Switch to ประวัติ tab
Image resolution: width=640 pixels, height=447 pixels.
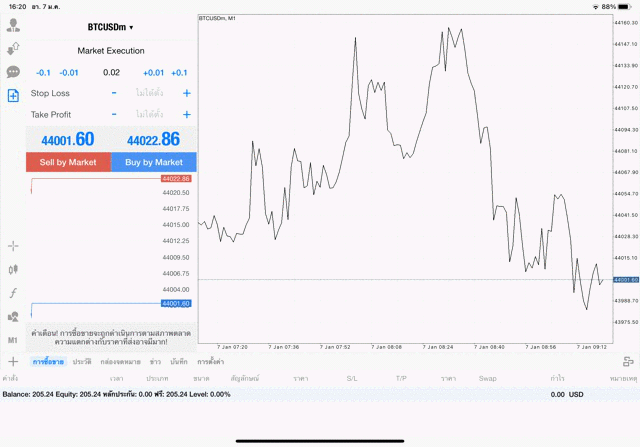point(82,362)
